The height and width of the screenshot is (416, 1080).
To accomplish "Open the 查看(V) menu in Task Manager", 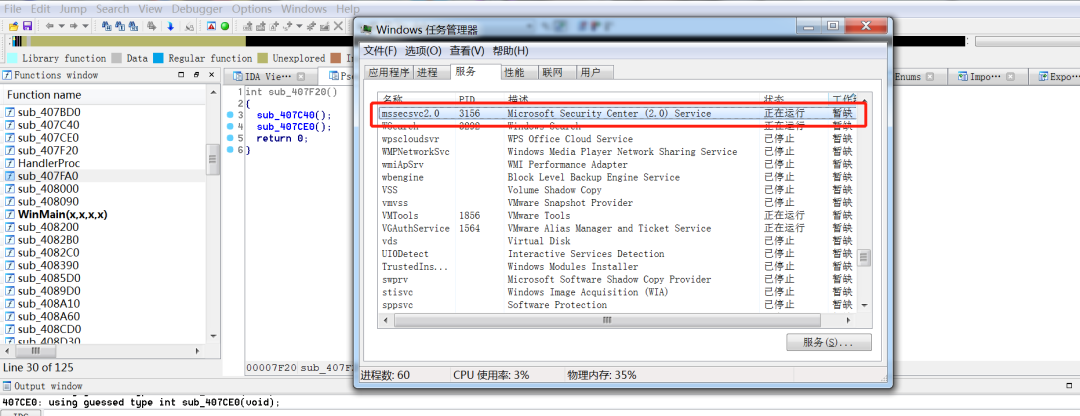I will click(x=466, y=51).
